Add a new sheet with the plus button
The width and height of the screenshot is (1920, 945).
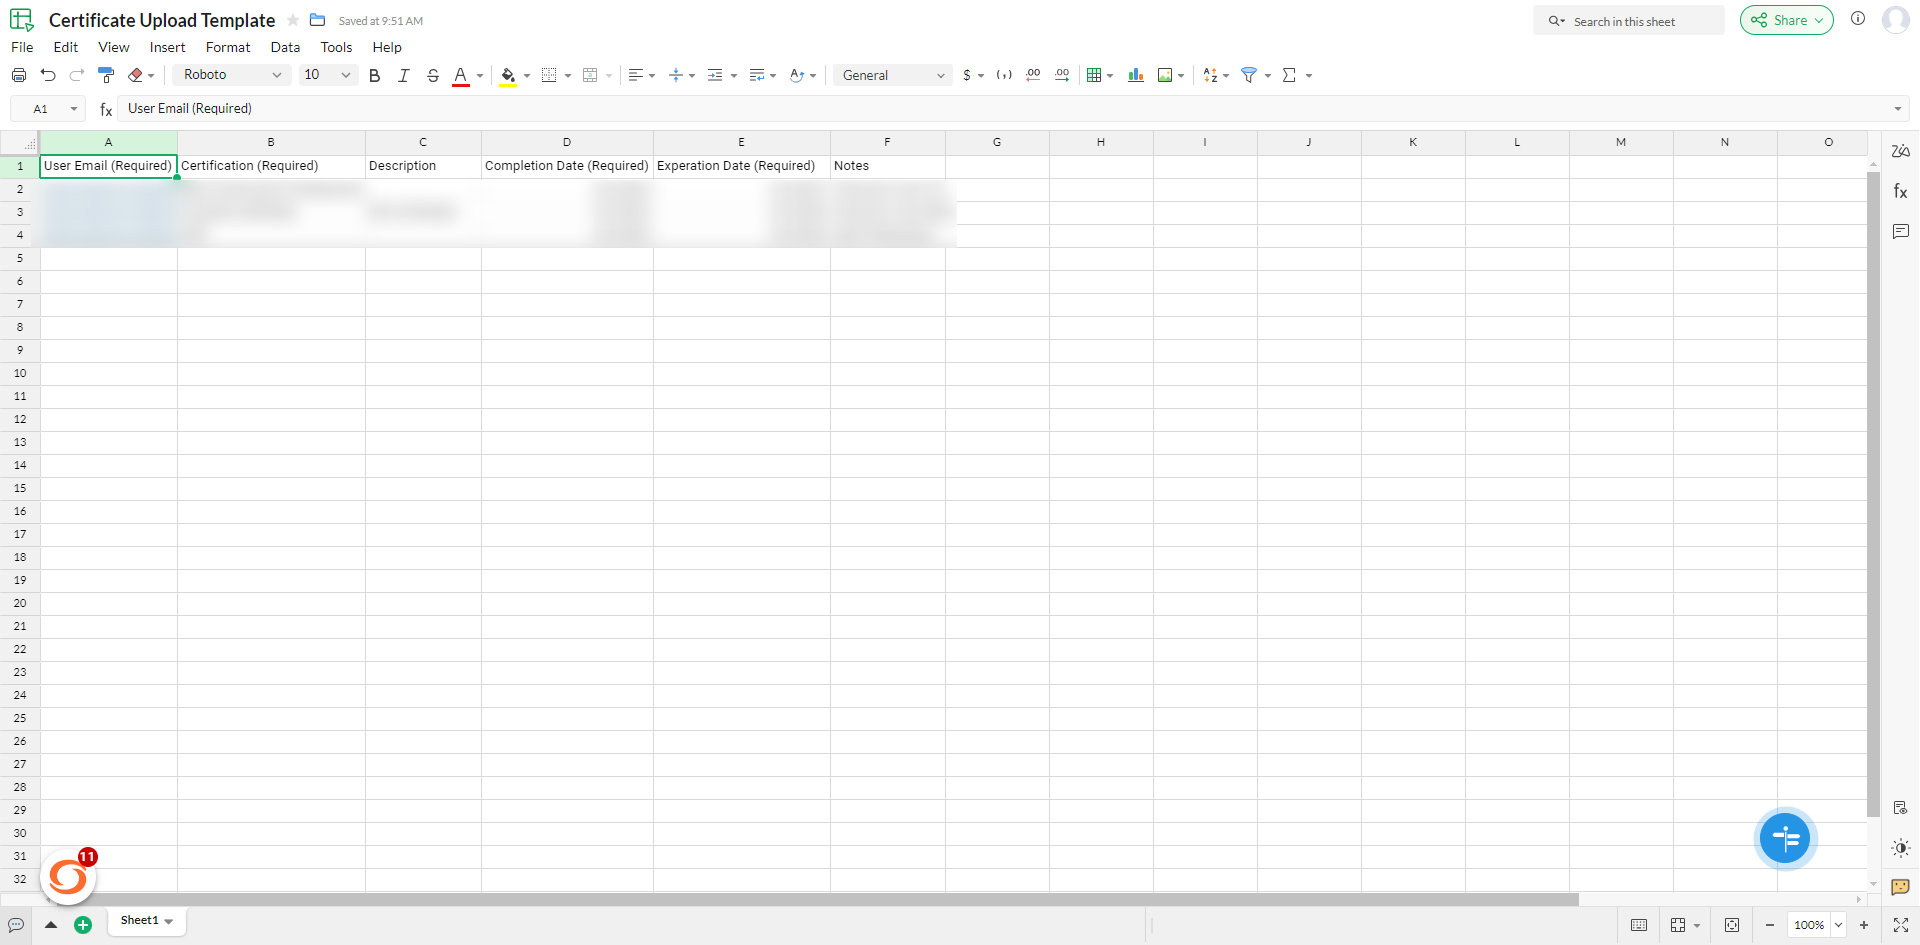click(x=83, y=925)
